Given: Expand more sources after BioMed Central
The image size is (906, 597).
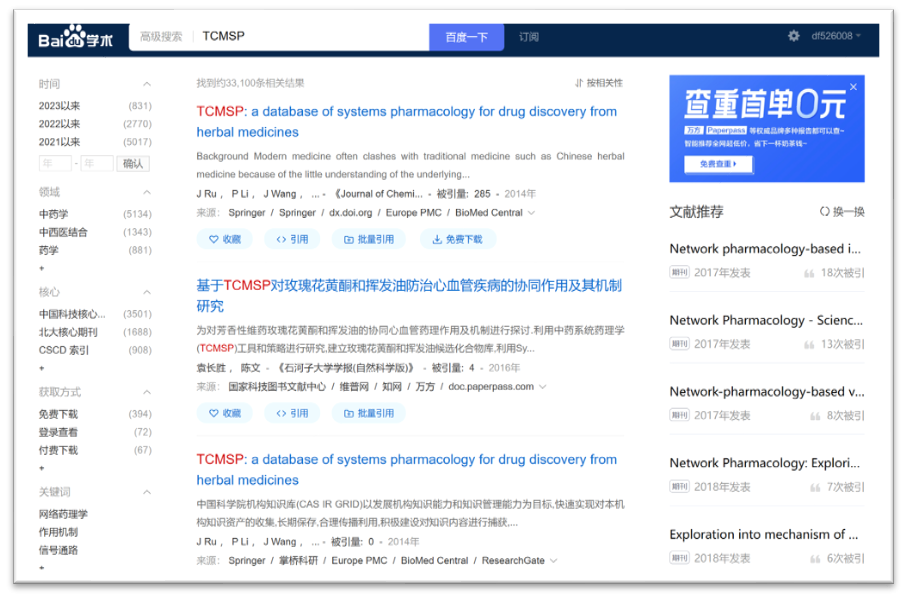Looking at the screenshot, I should pyautogui.click(x=532, y=213).
